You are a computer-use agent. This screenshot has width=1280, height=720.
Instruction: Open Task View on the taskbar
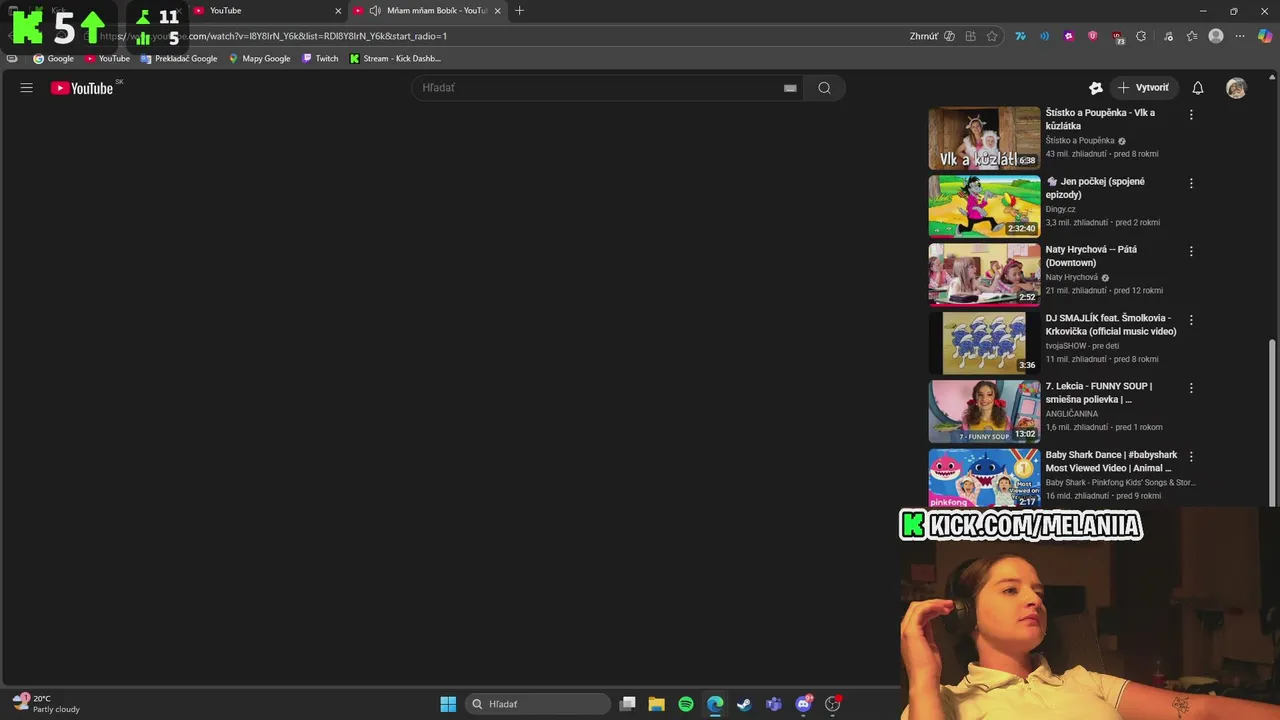coord(627,704)
